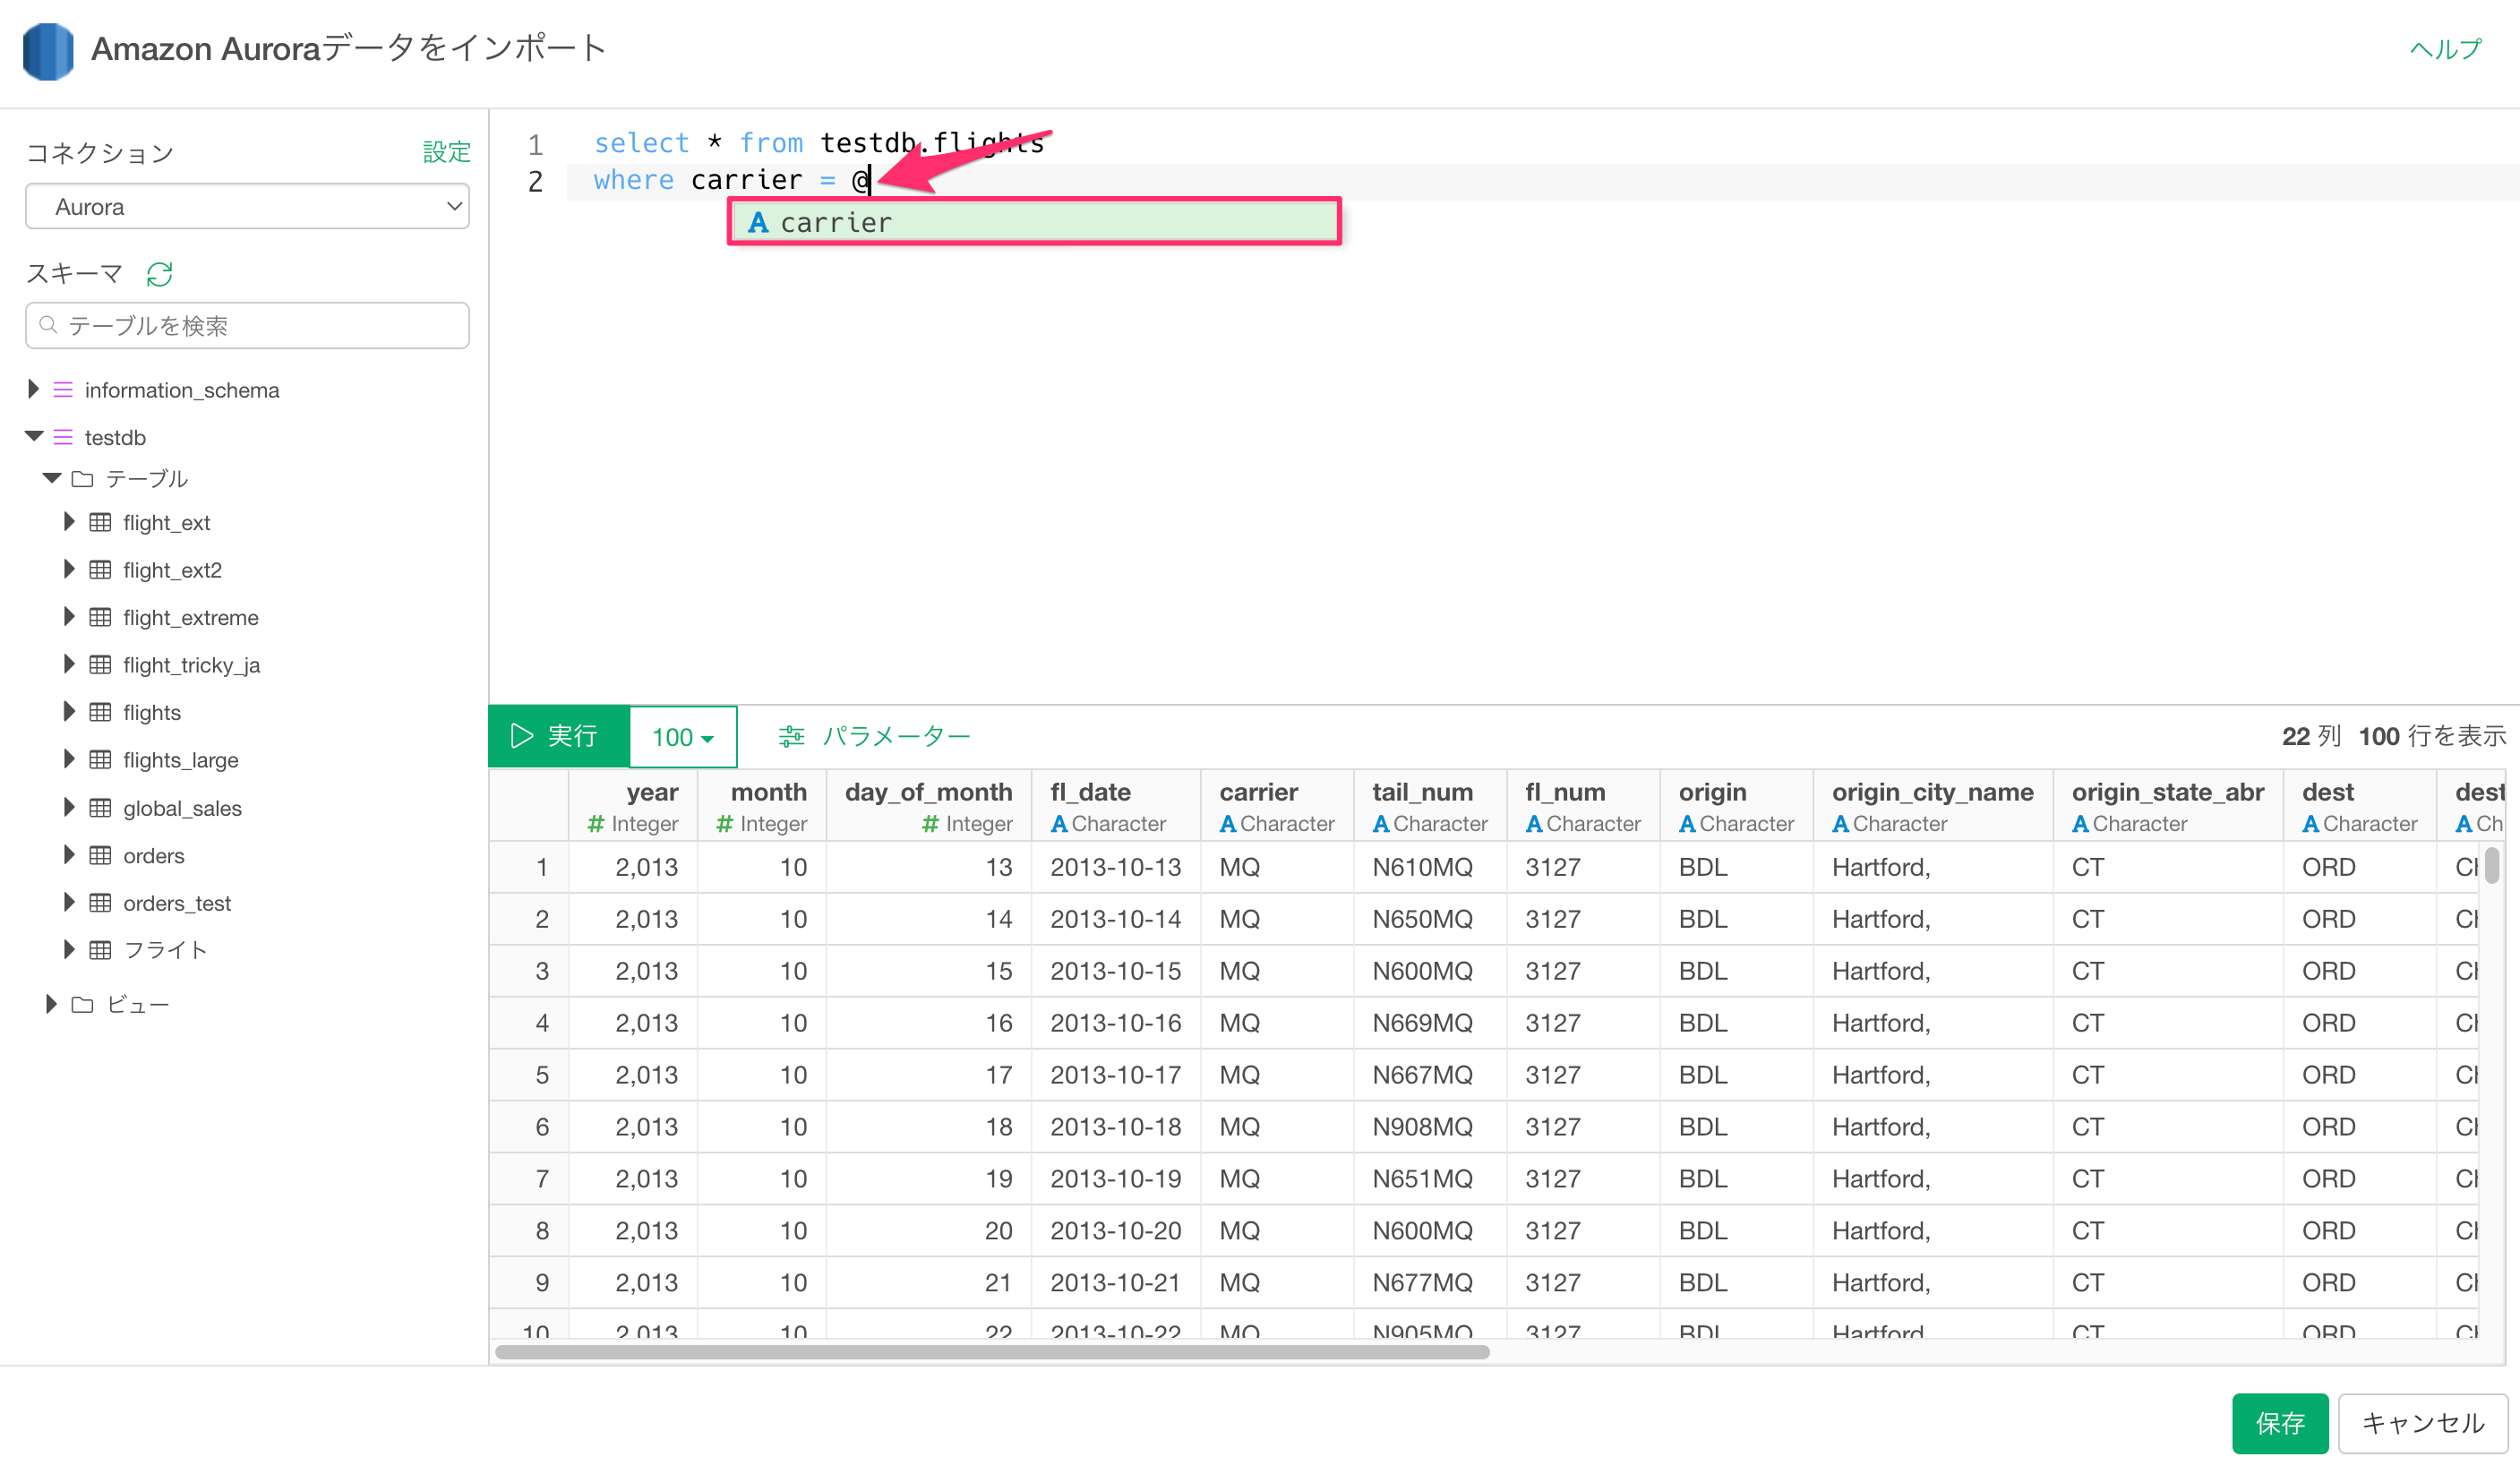Click the horizontal scrollbar under results
This screenshot has width=2520, height=1474.
(992, 1352)
